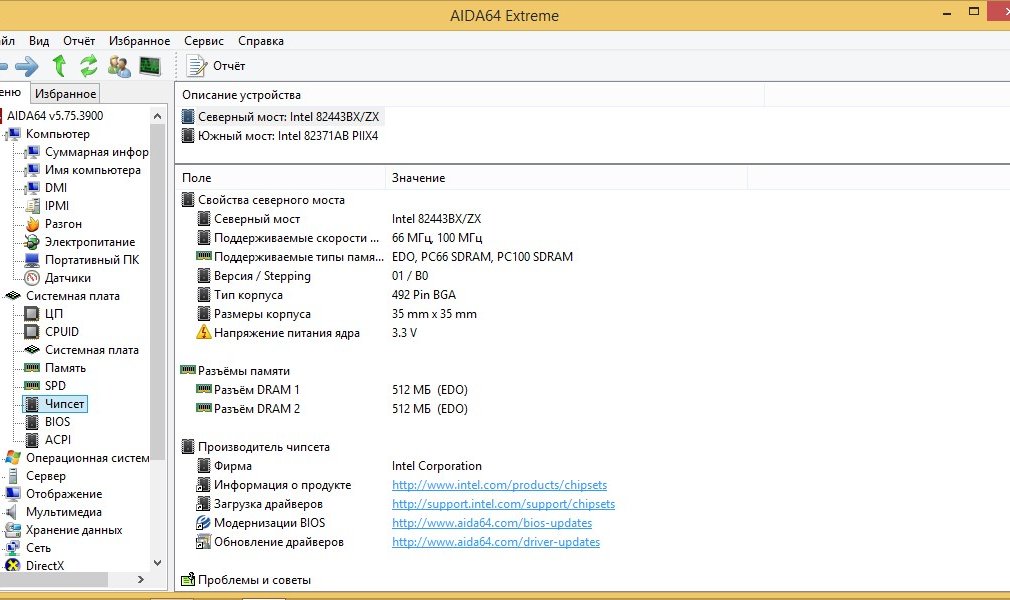This screenshot has height=600, width=1010.
Task: Select the Размеры корпуса row
Action: [x=262, y=314]
